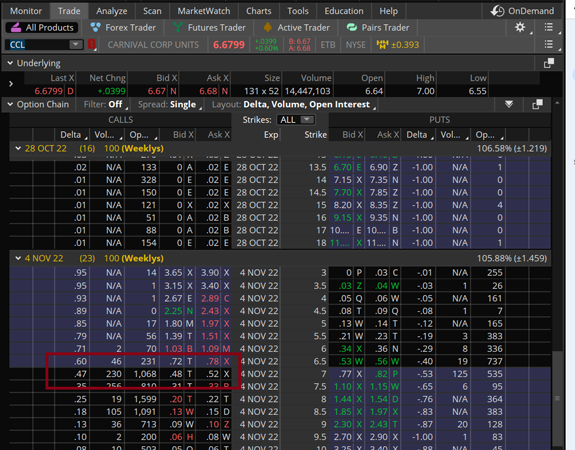Change the Layout dropdown
The image size is (575, 450).
(x=294, y=105)
